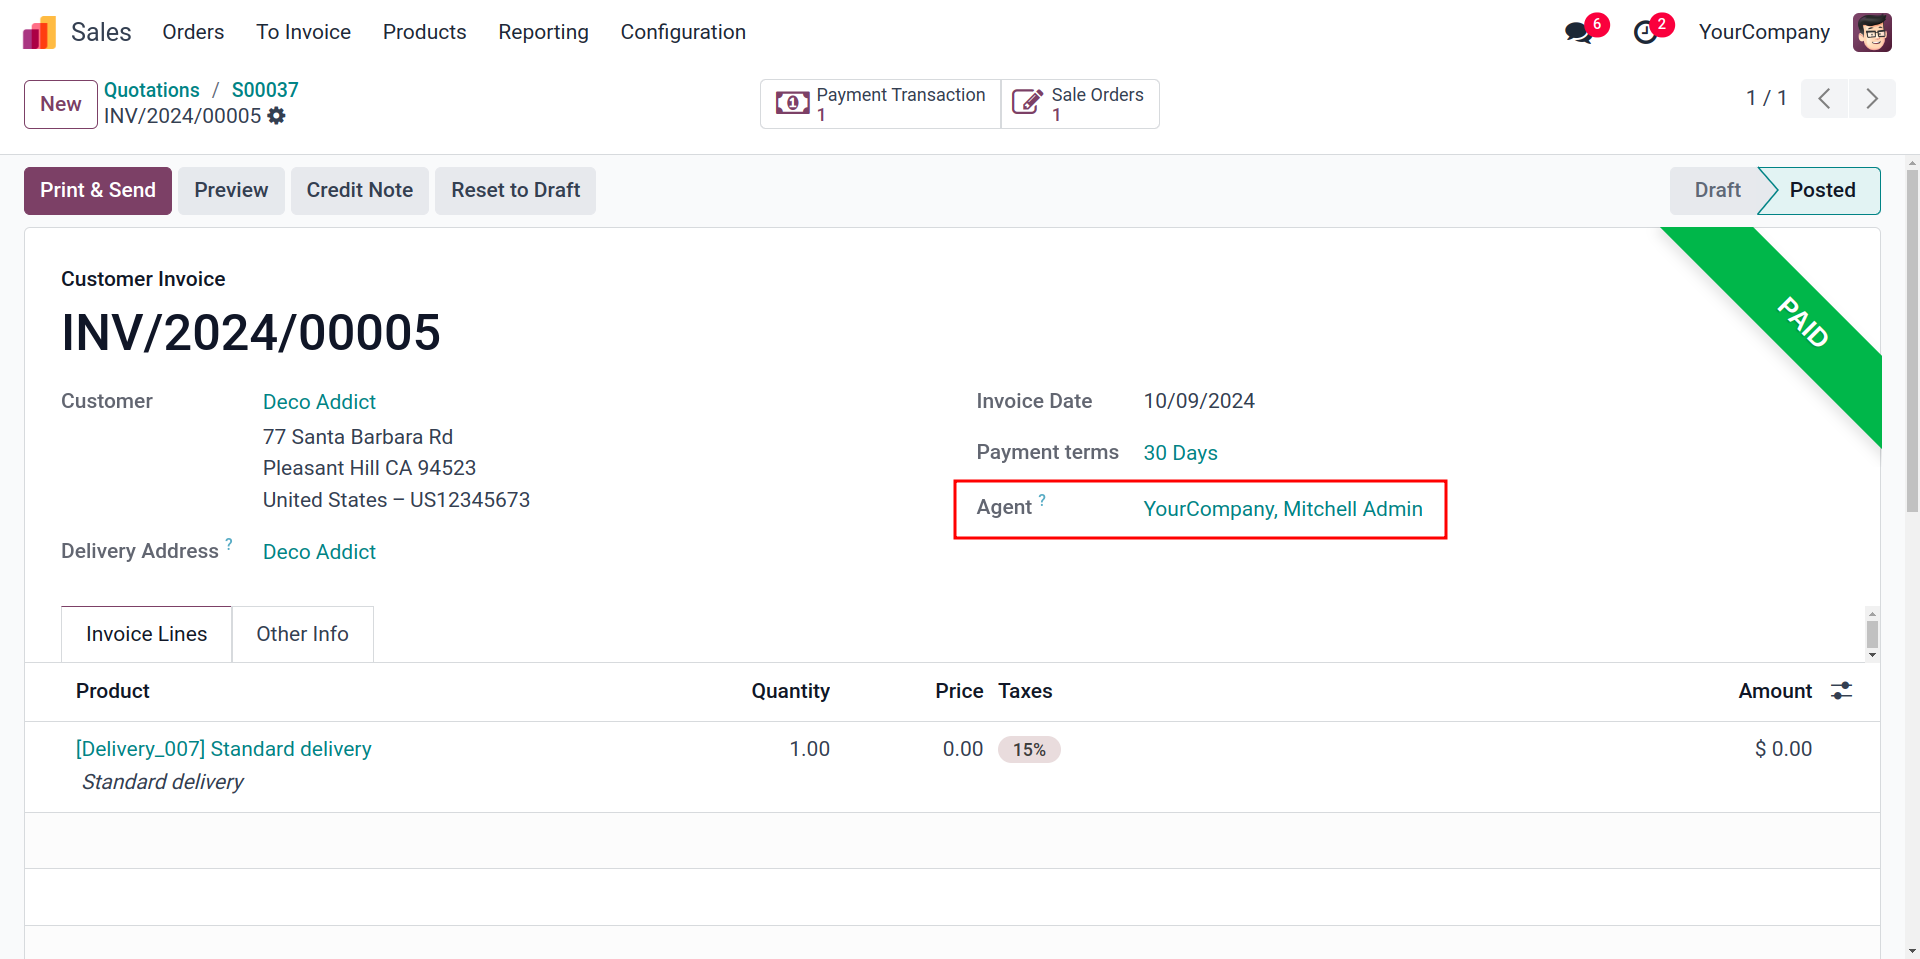Open the gear actions menu beside INV/2024/00005
This screenshot has width=1920, height=959.
(277, 116)
